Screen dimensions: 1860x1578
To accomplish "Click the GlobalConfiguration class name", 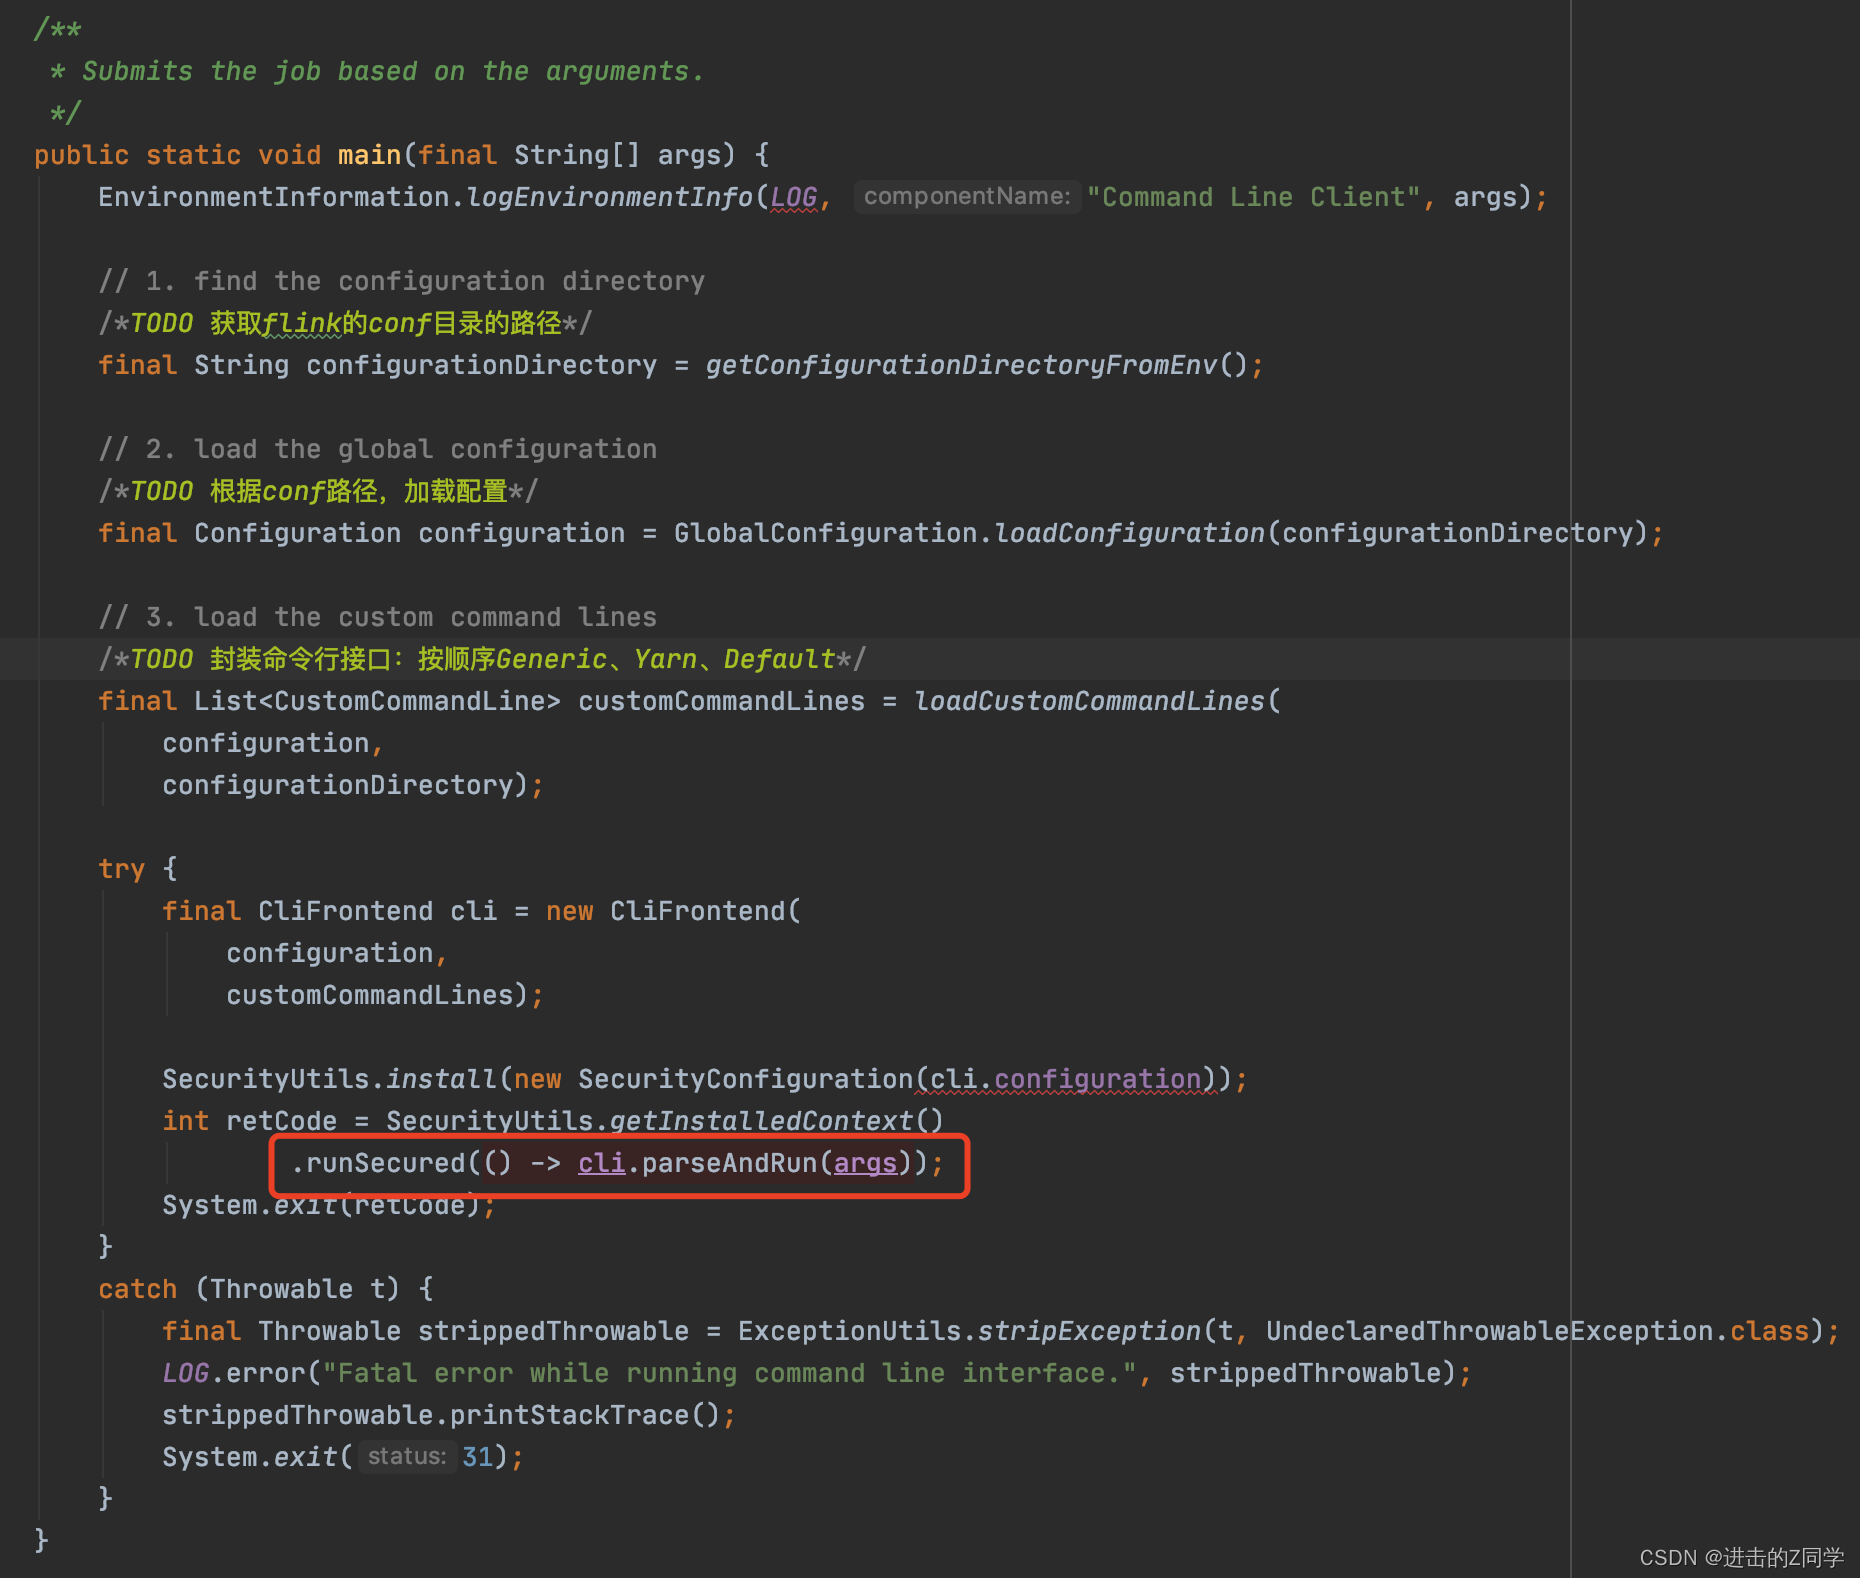I will click(826, 533).
